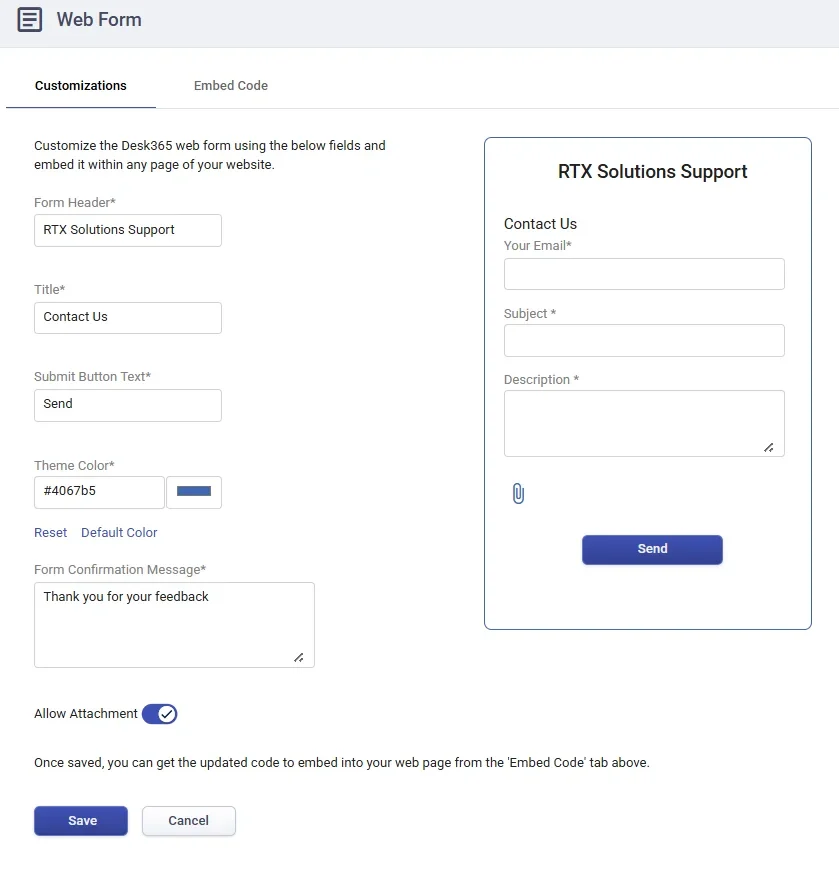Click the Reset color link
Viewport: 839px width, 889px height.
(50, 532)
